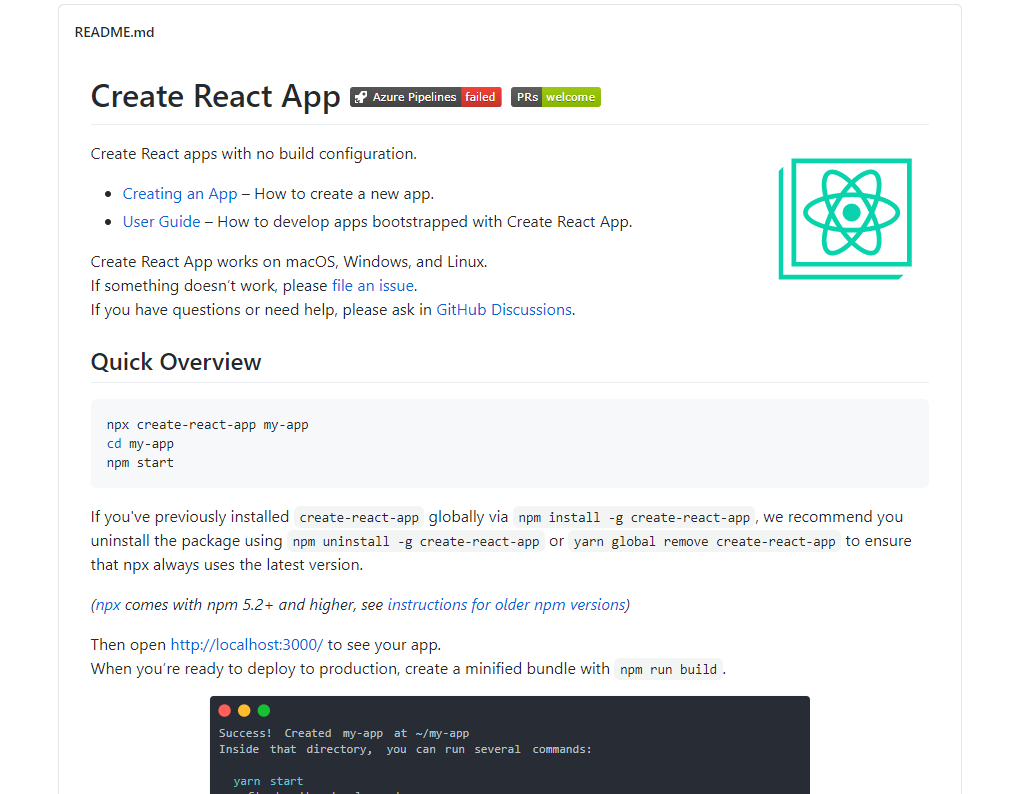Image resolution: width=1022 pixels, height=794 pixels.
Task: Click the README.md file title
Action: 114,33
